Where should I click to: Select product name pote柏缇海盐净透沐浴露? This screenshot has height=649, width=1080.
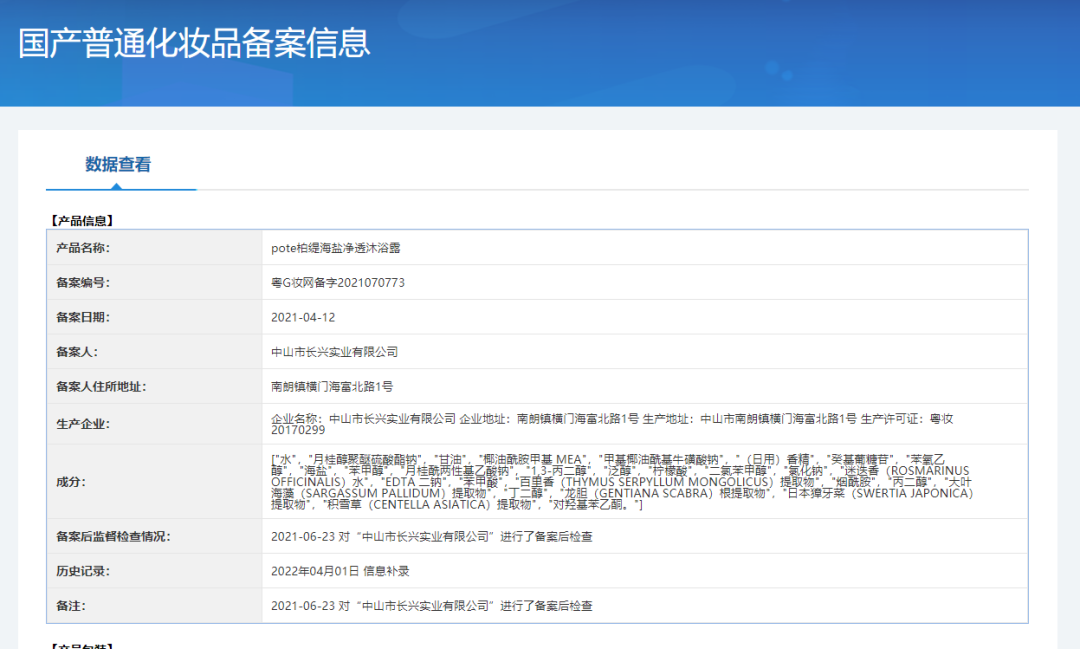click(x=335, y=248)
